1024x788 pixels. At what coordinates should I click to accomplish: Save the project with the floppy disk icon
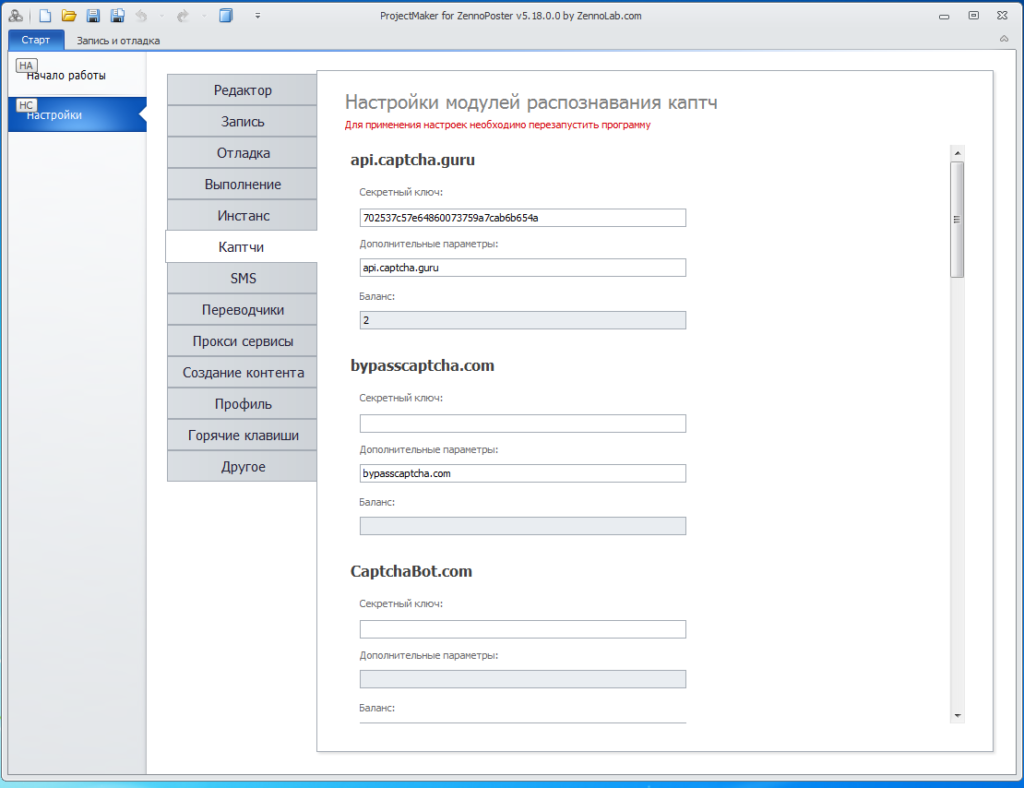(93, 16)
